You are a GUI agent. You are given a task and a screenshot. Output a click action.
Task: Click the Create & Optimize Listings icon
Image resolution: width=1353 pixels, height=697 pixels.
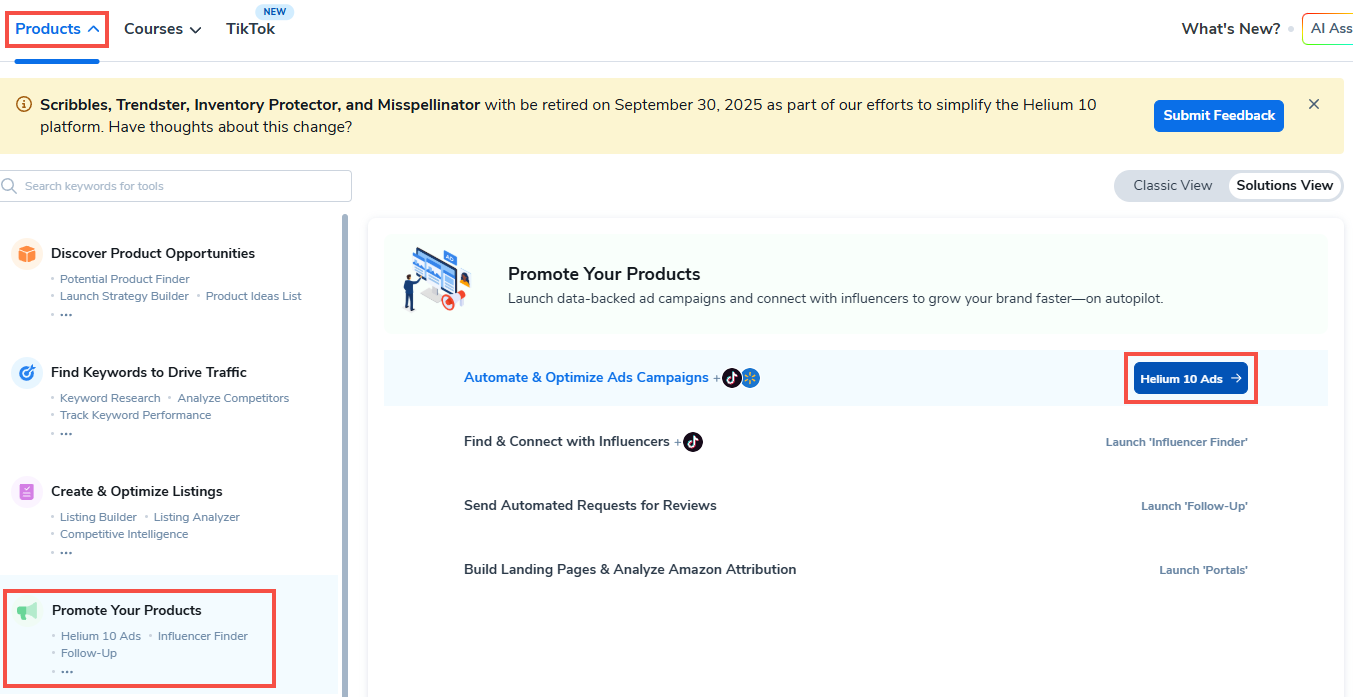pos(27,492)
